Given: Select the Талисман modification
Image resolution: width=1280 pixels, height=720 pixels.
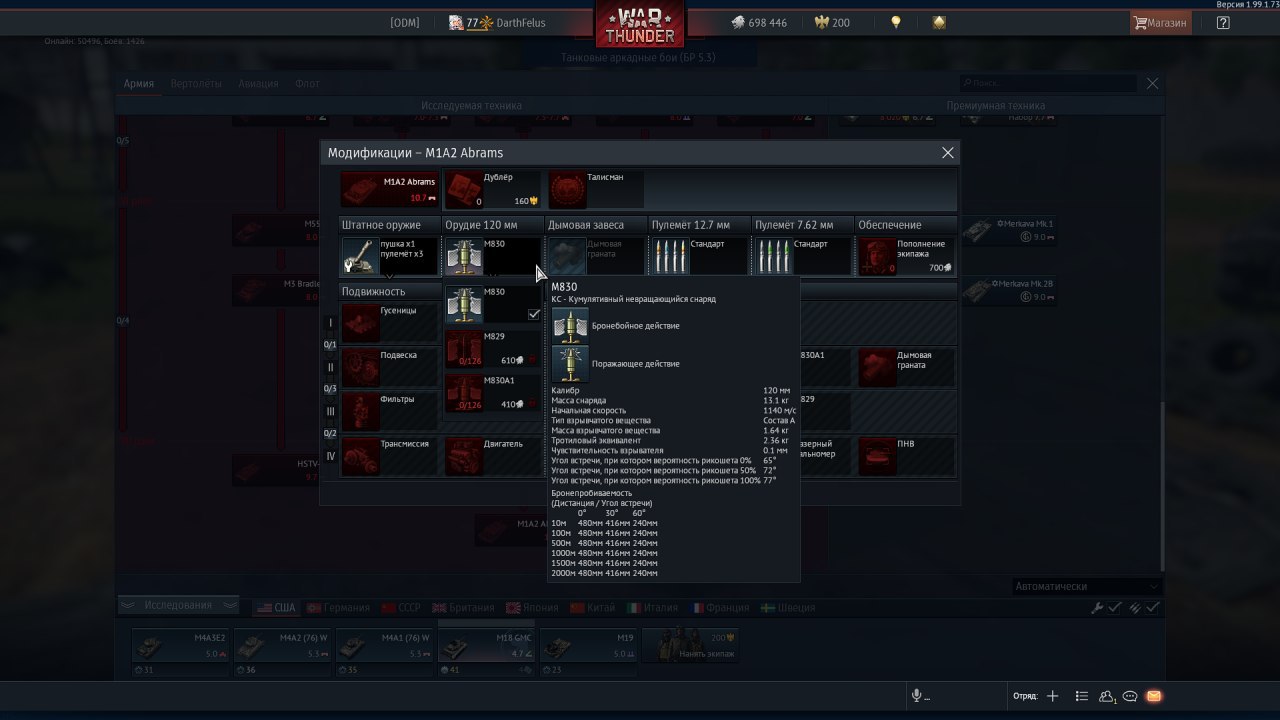Looking at the screenshot, I should 596,189.
